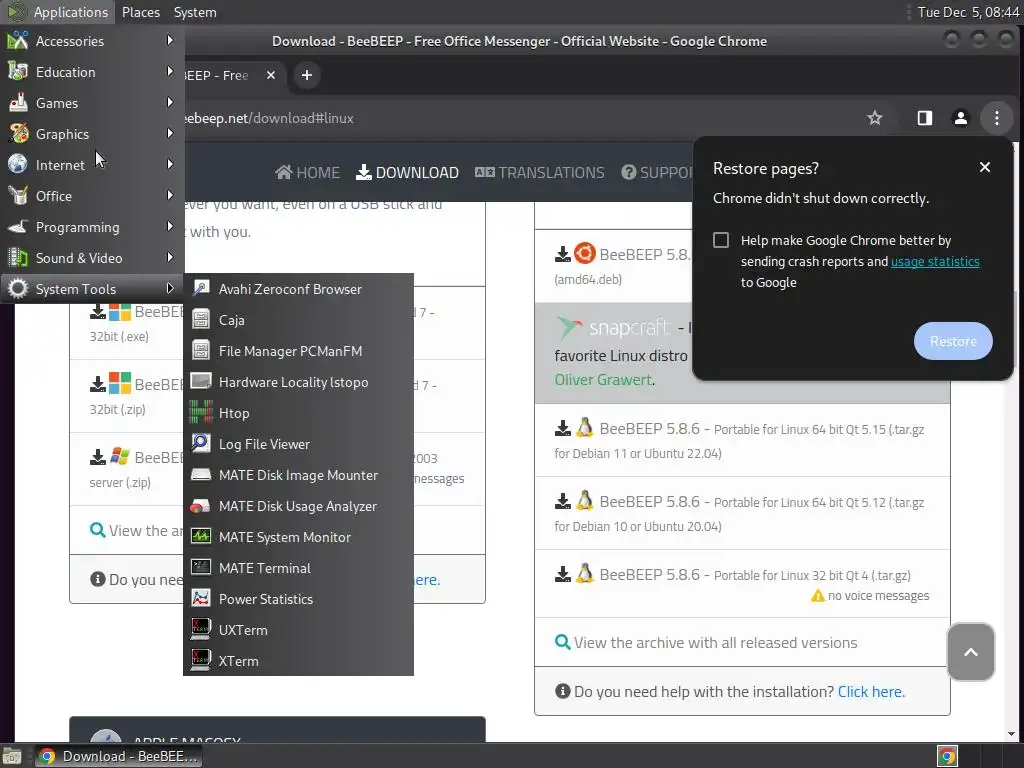Click the scroll-to-top arrow button

coord(971,652)
